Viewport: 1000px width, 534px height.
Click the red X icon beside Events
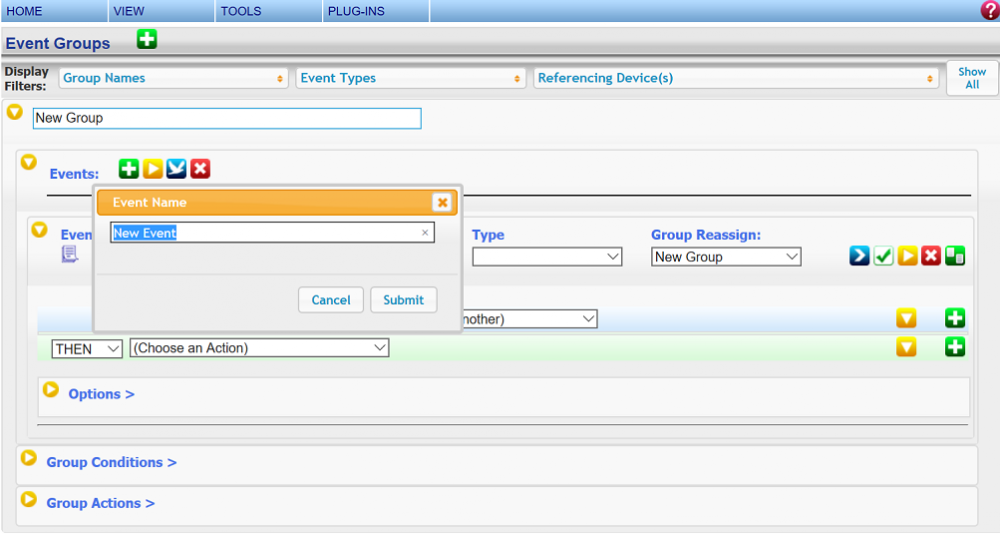201,169
